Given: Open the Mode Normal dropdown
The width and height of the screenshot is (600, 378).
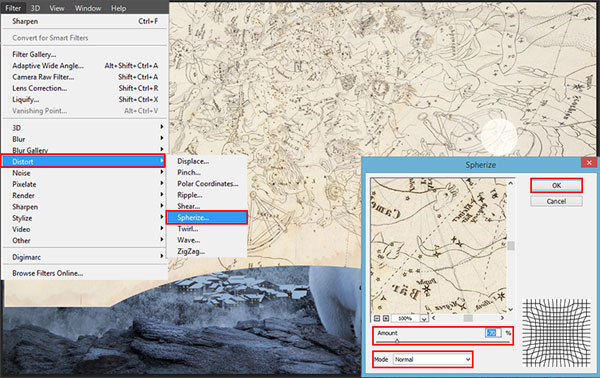Looking at the screenshot, I should point(432,360).
